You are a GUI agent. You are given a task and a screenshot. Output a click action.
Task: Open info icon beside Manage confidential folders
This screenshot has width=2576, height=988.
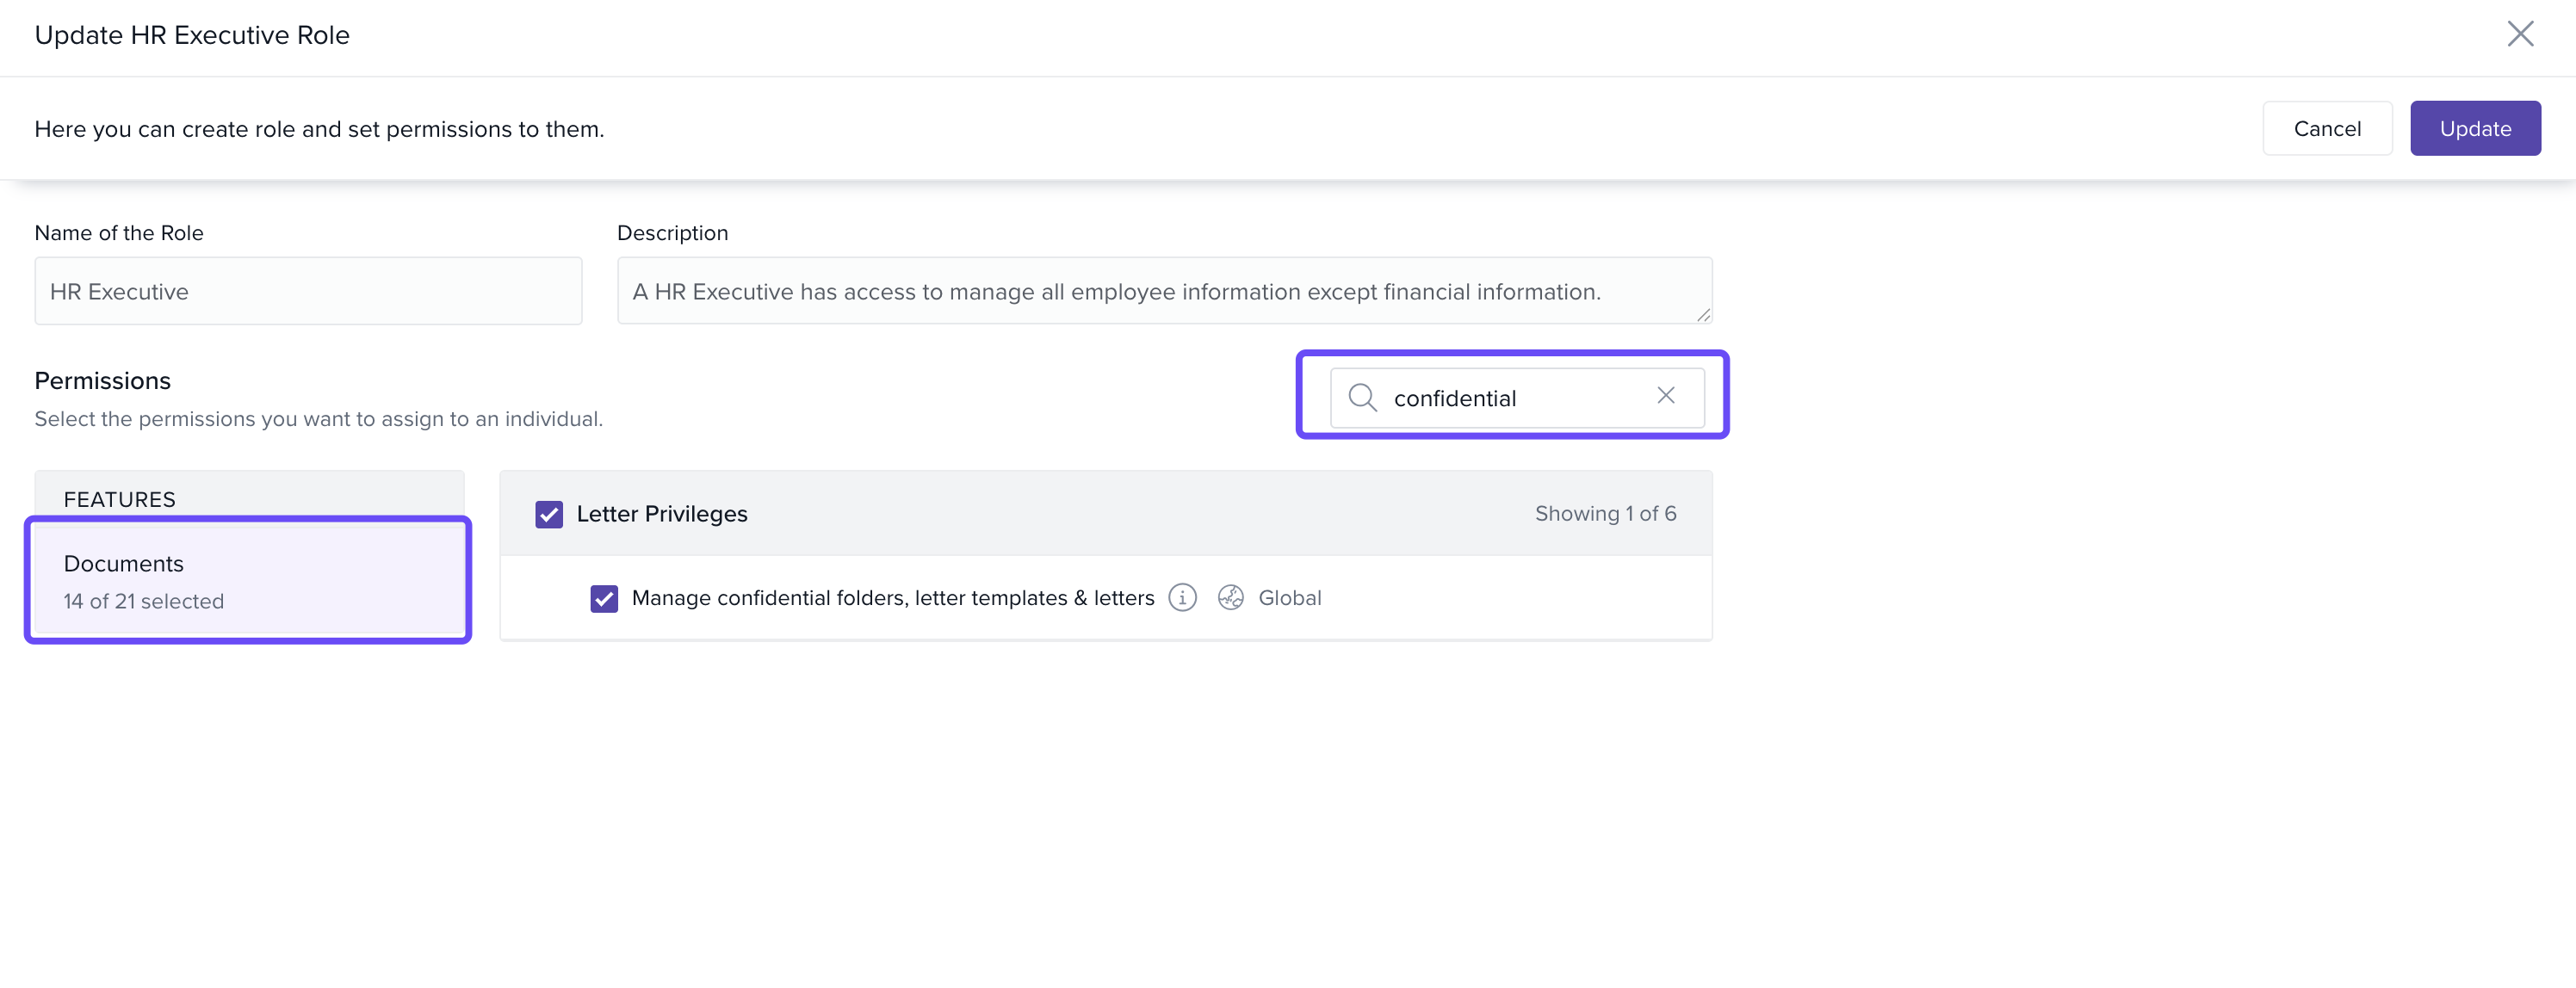tap(1182, 597)
